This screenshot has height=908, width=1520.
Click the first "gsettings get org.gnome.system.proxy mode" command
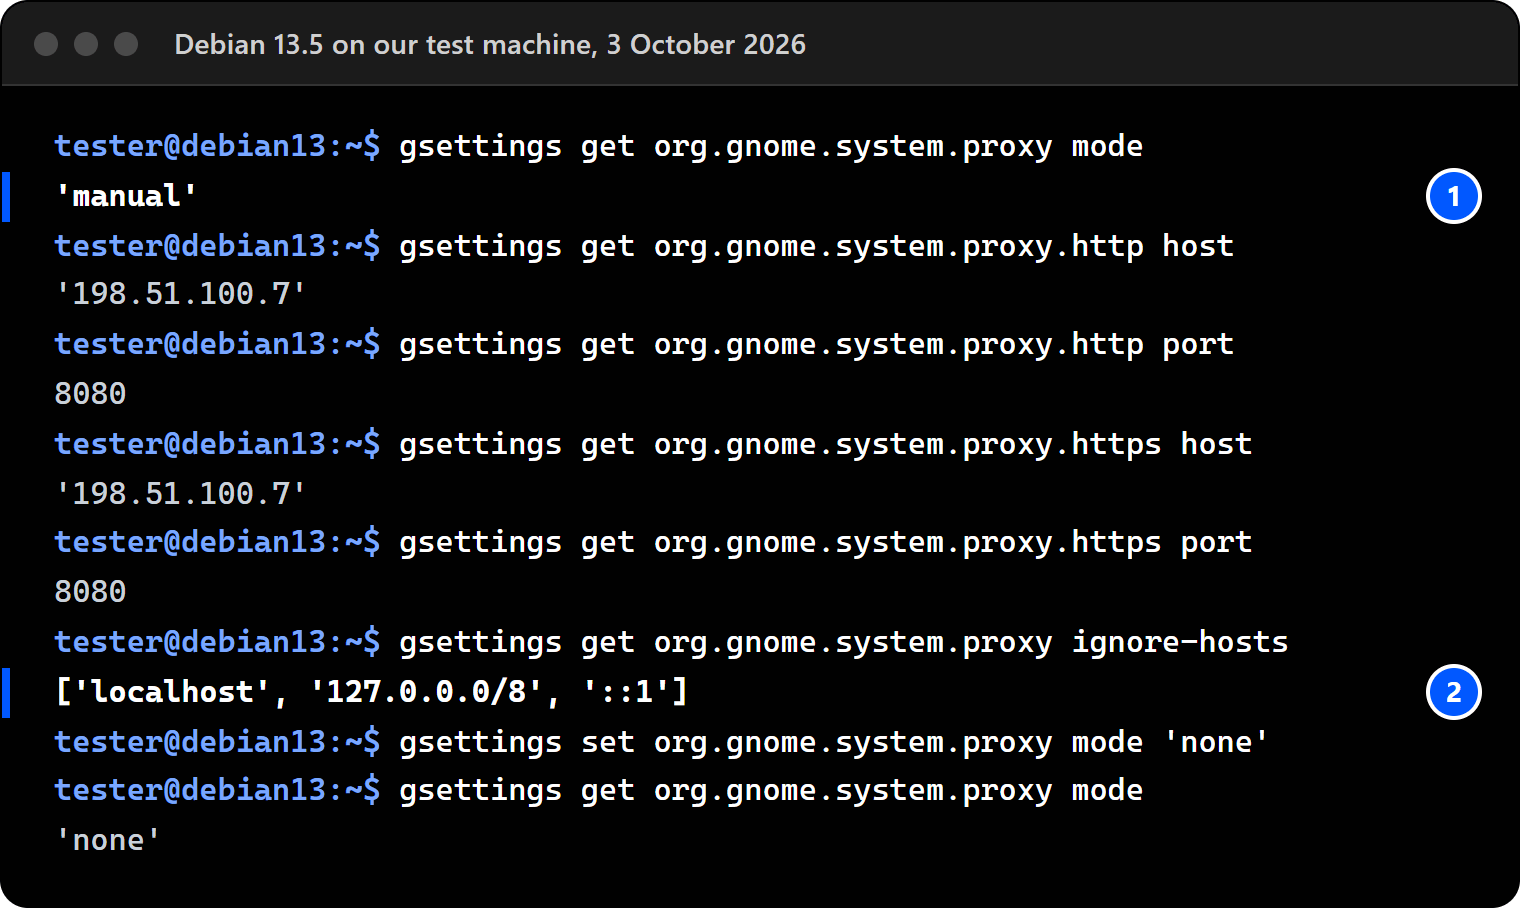(771, 147)
